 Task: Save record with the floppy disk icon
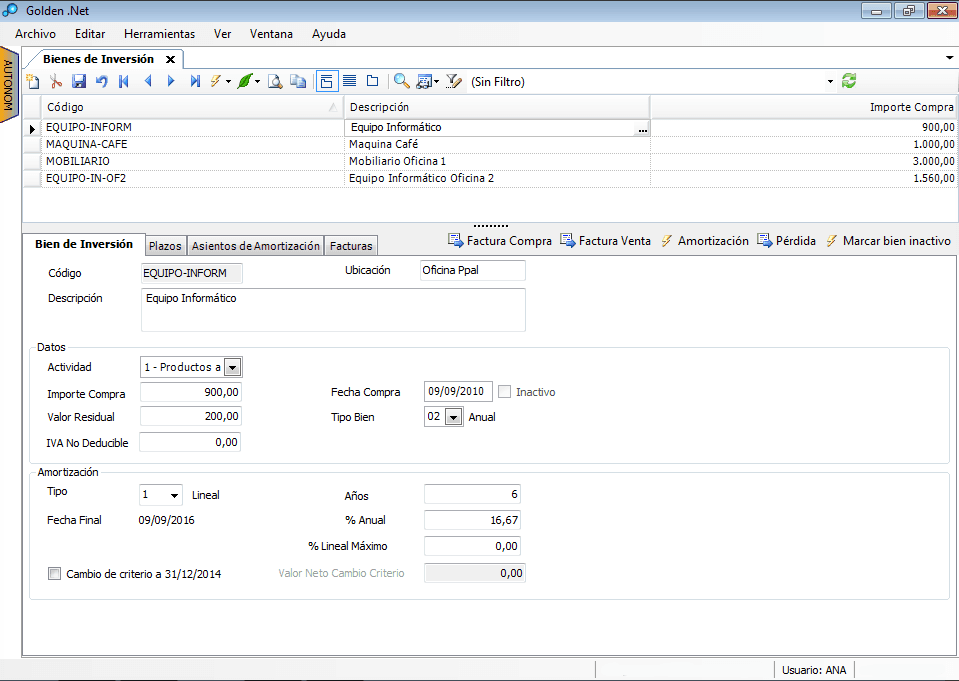pos(79,82)
